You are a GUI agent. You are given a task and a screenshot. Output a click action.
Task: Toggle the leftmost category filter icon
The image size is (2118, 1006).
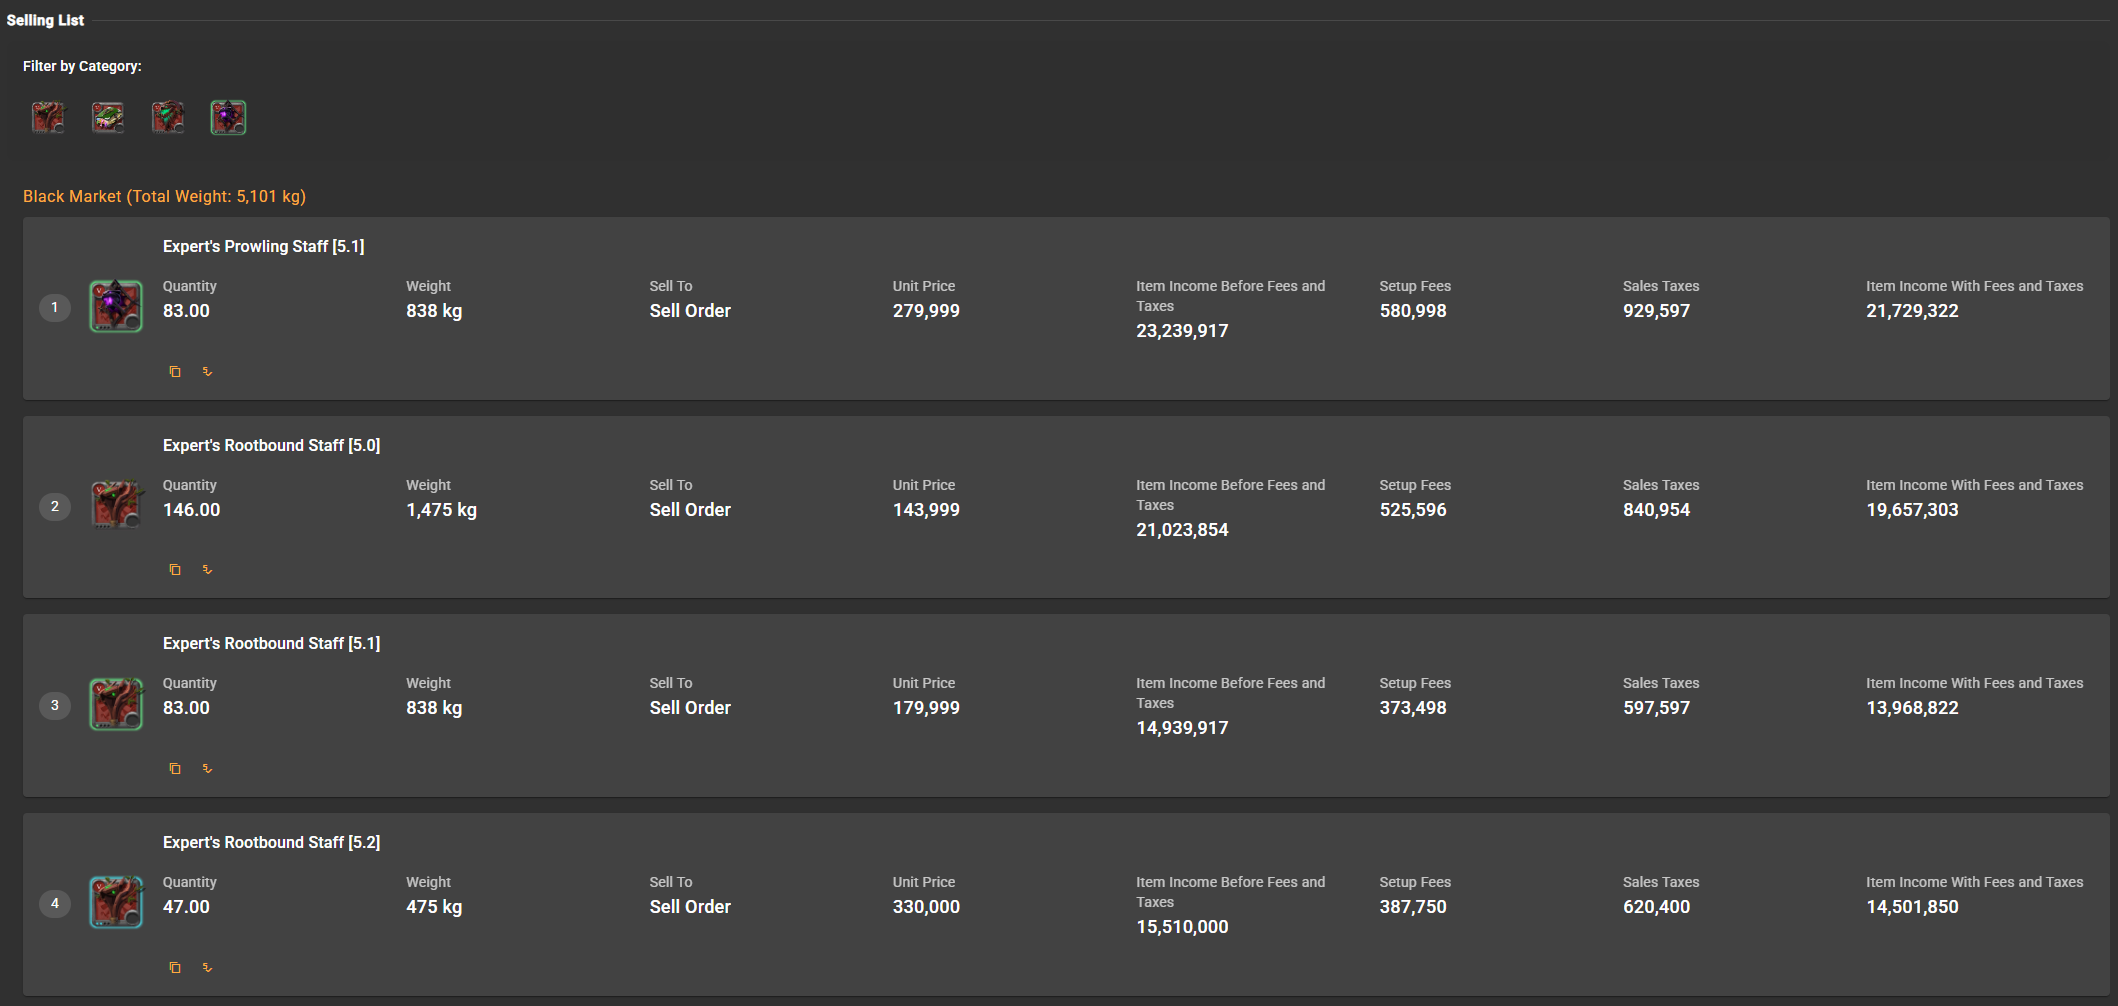[48, 117]
